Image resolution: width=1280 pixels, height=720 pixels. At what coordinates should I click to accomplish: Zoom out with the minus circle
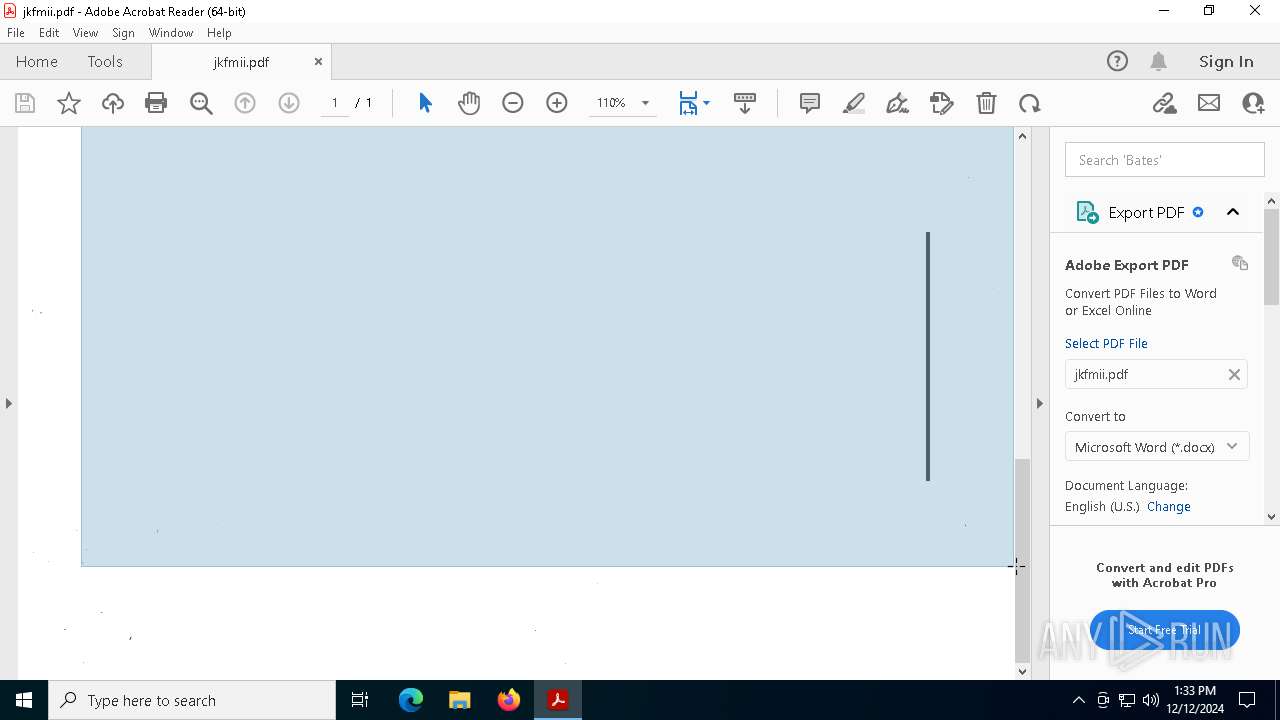(513, 103)
